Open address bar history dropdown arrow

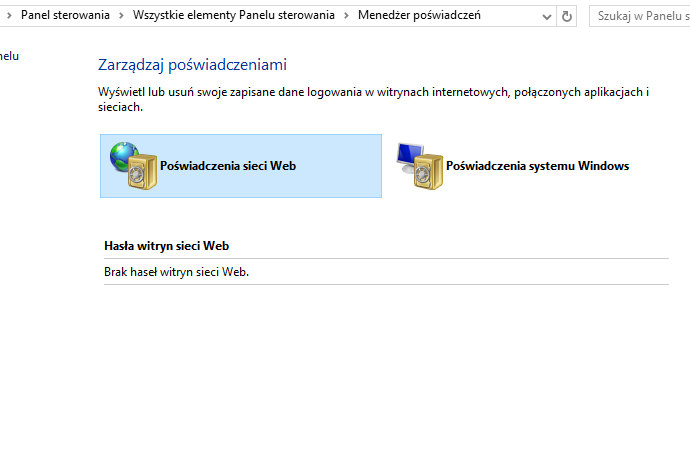[547, 17]
